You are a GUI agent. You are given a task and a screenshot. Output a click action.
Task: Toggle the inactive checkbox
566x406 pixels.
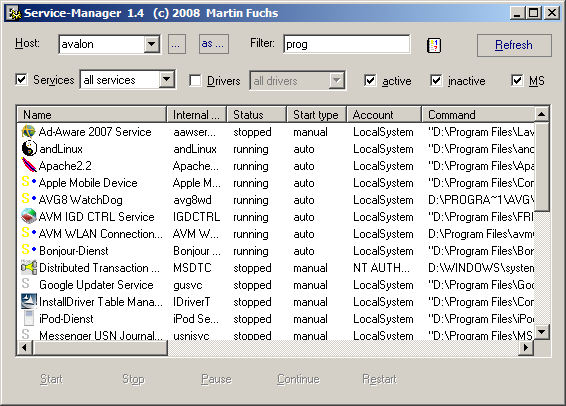pyautogui.click(x=436, y=80)
